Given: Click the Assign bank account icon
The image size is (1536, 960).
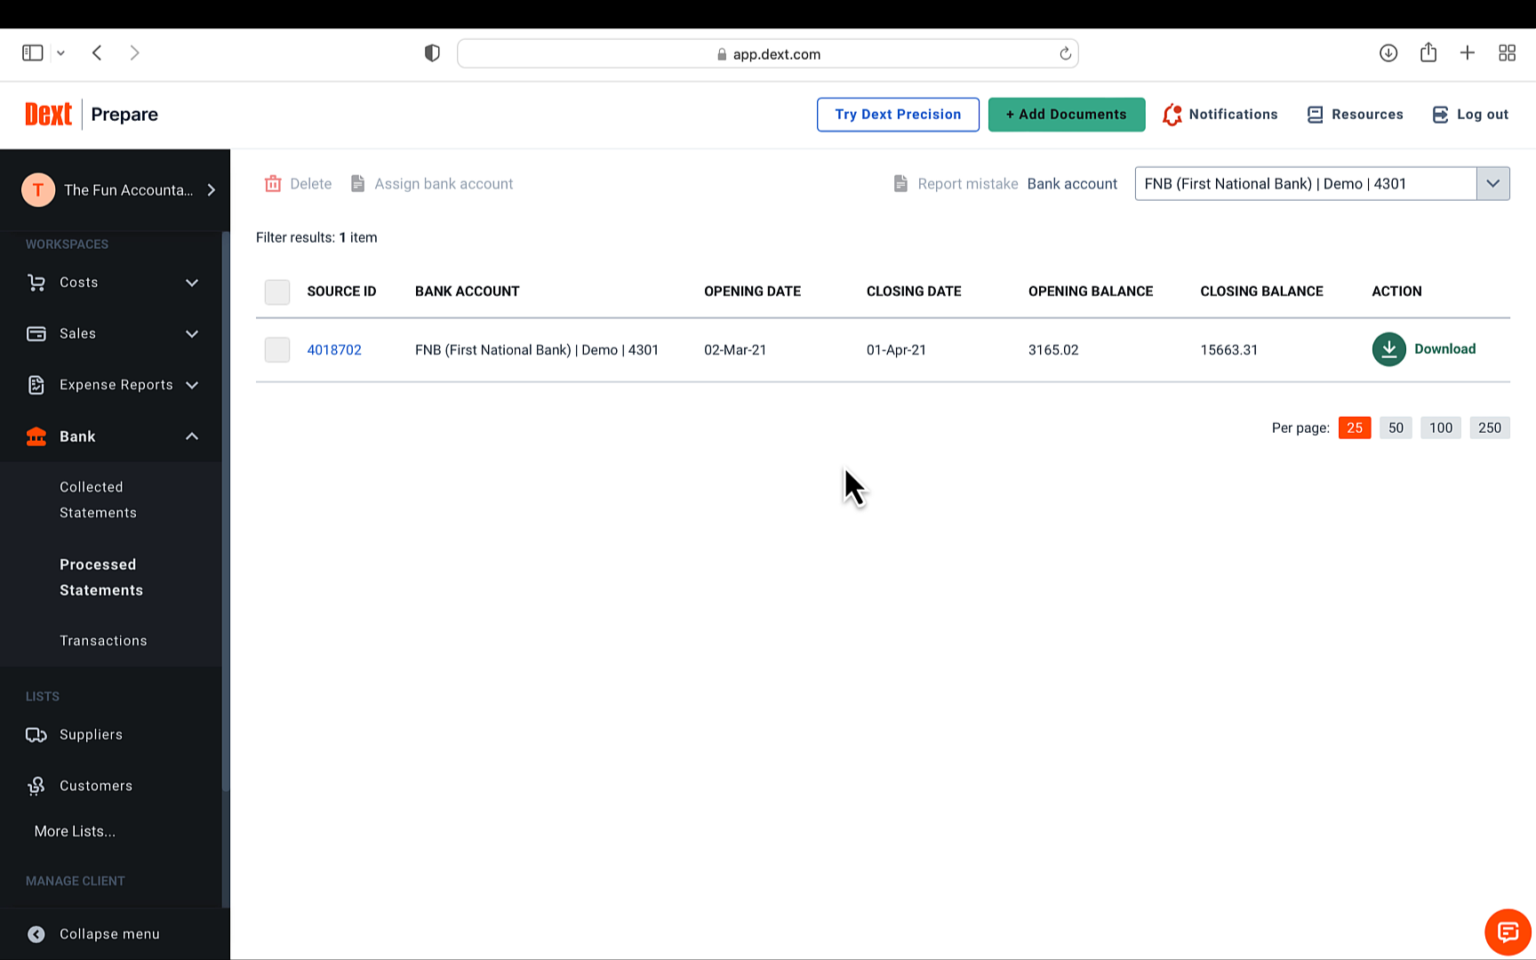Looking at the screenshot, I should click(x=358, y=183).
